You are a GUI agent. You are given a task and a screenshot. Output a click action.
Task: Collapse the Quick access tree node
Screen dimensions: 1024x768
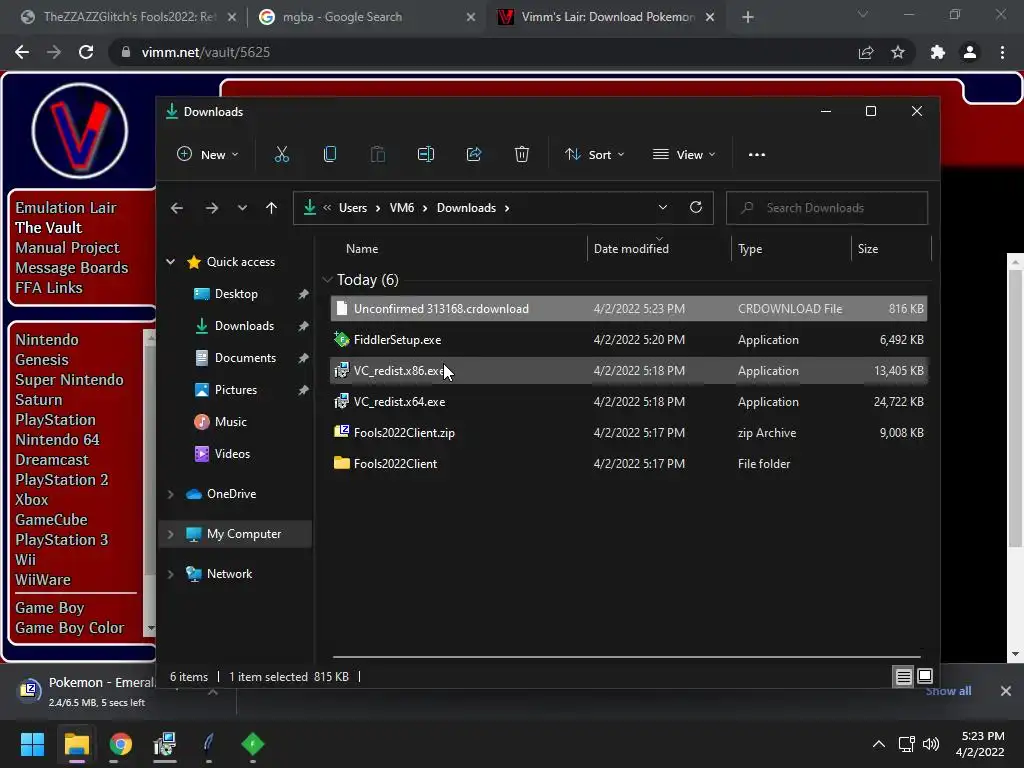pos(170,262)
